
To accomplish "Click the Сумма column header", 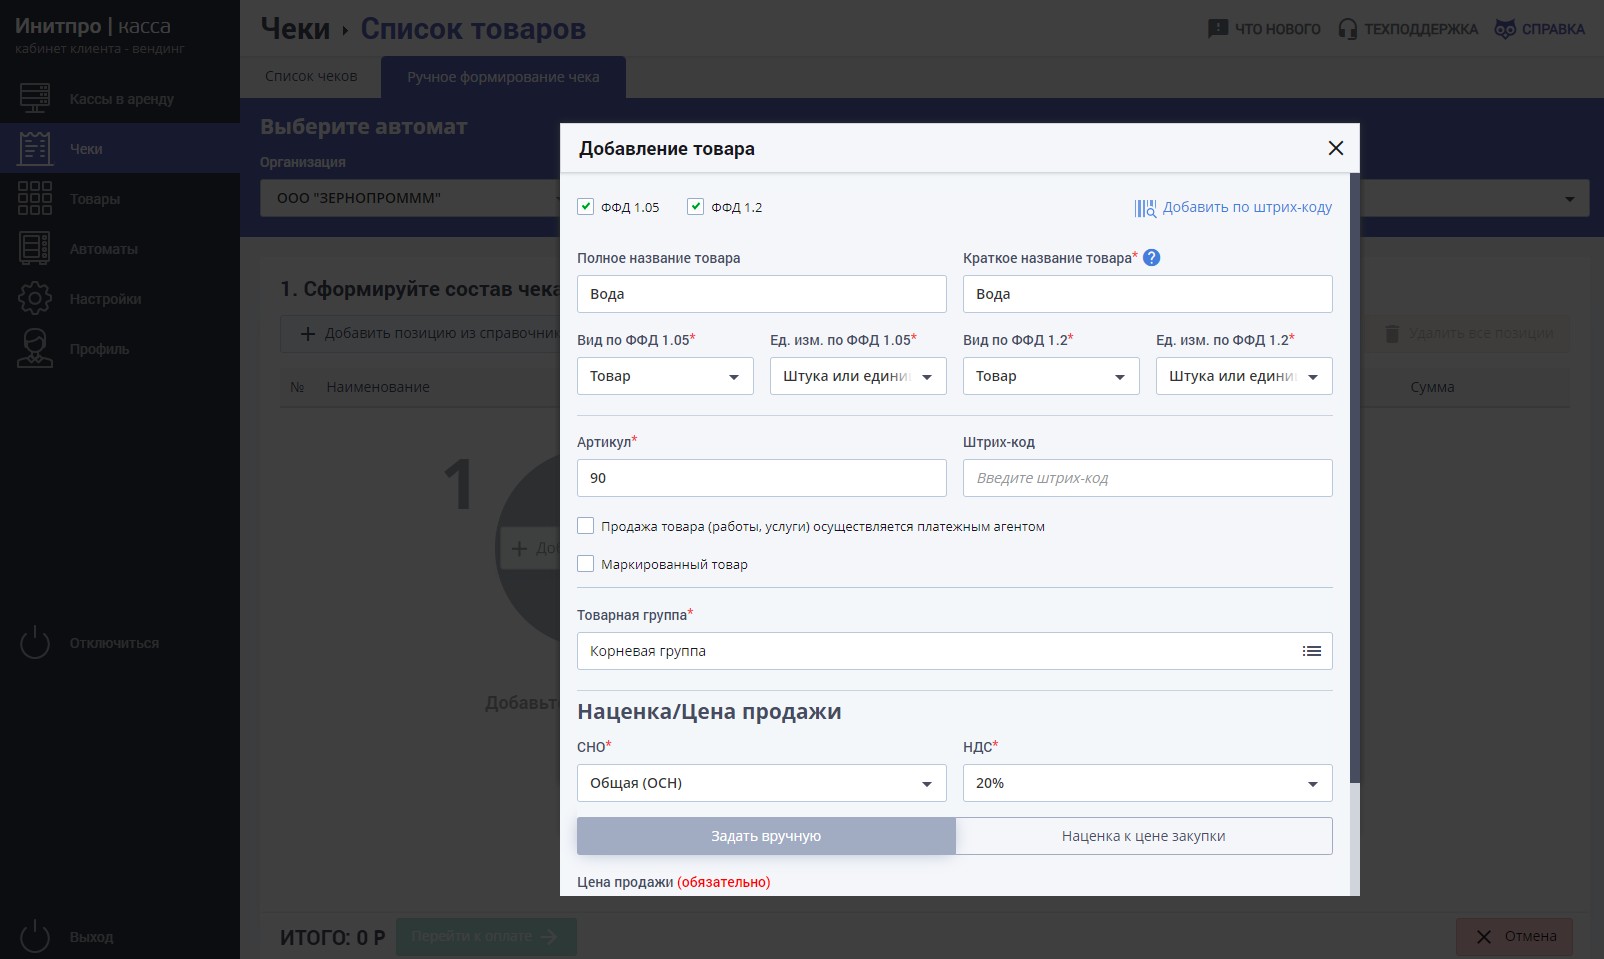I will (x=1432, y=387).
